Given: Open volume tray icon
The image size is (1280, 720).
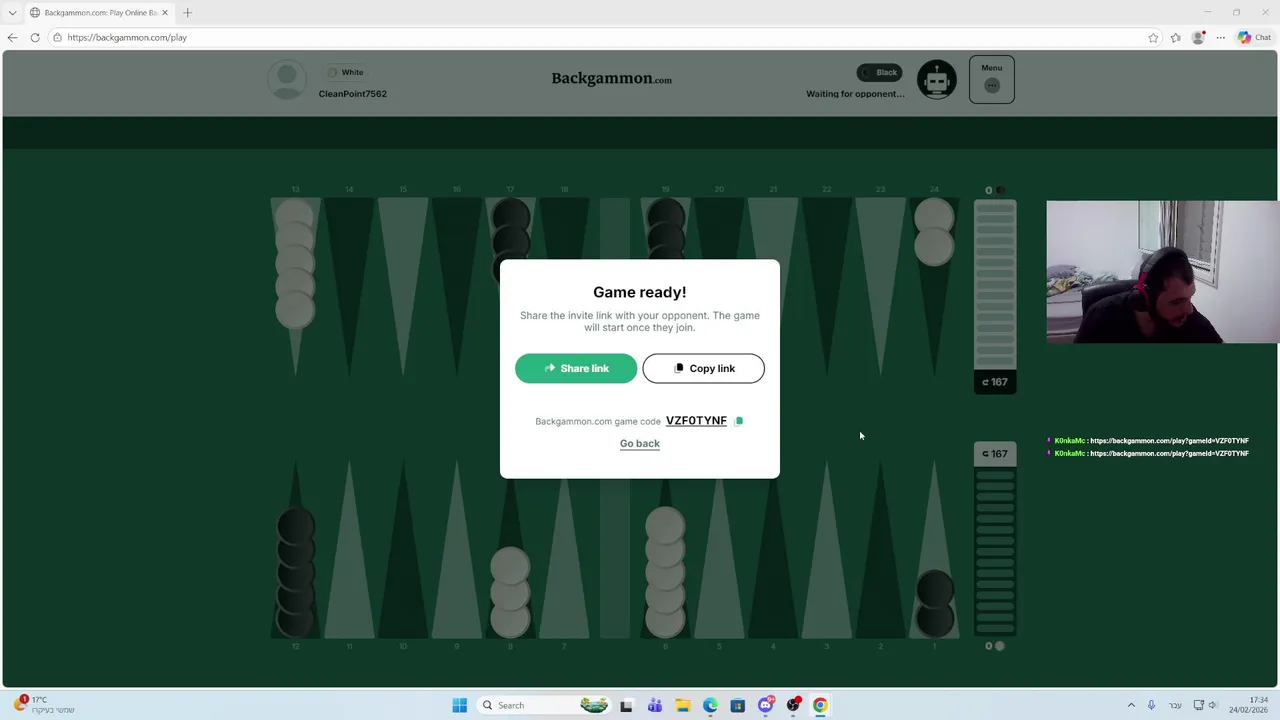Looking at the screenshot, I should click(1213, 705).
